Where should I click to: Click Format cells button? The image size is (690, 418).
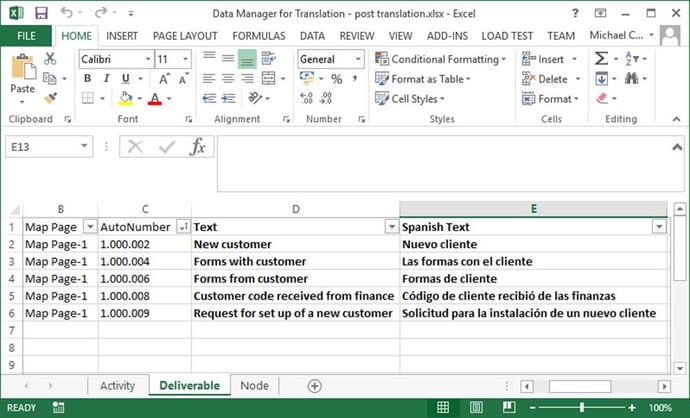(550, 99)
